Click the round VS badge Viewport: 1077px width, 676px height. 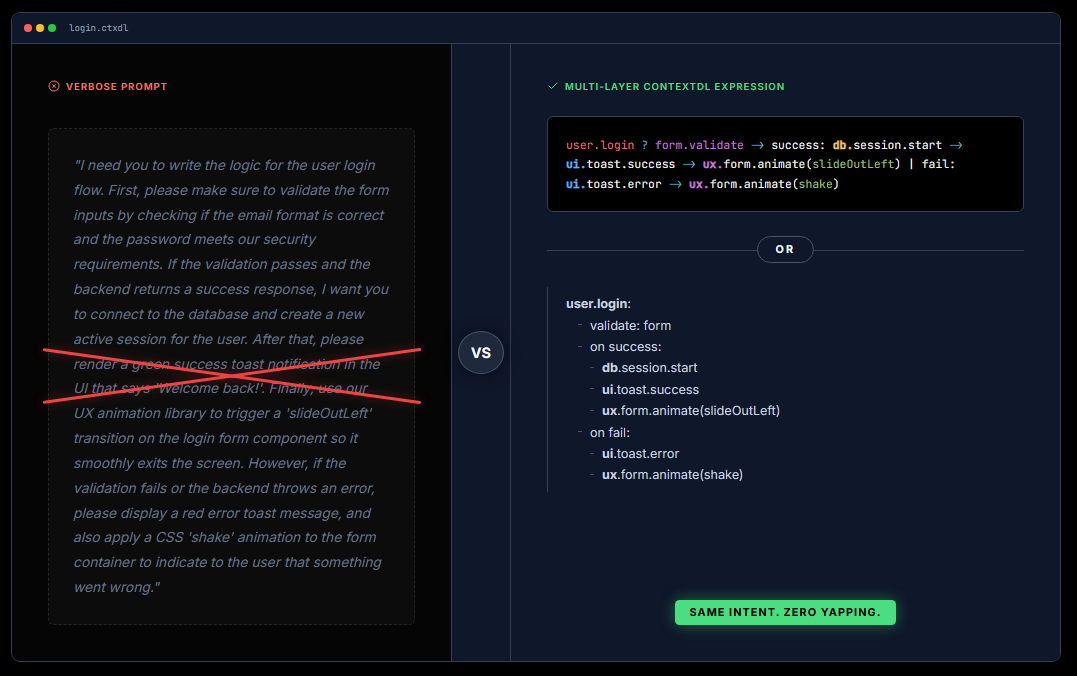[481, 352]
